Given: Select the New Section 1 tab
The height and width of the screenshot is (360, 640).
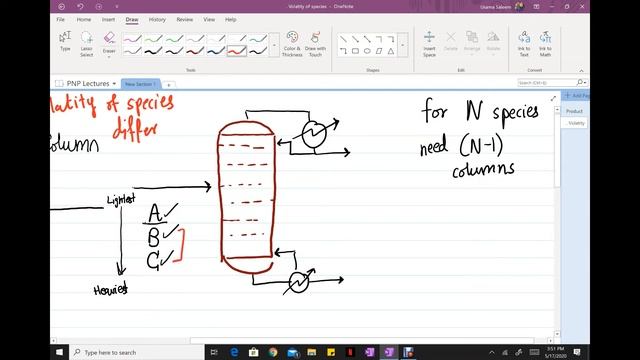Looking at the screenshot, I should tap(140, 84).
